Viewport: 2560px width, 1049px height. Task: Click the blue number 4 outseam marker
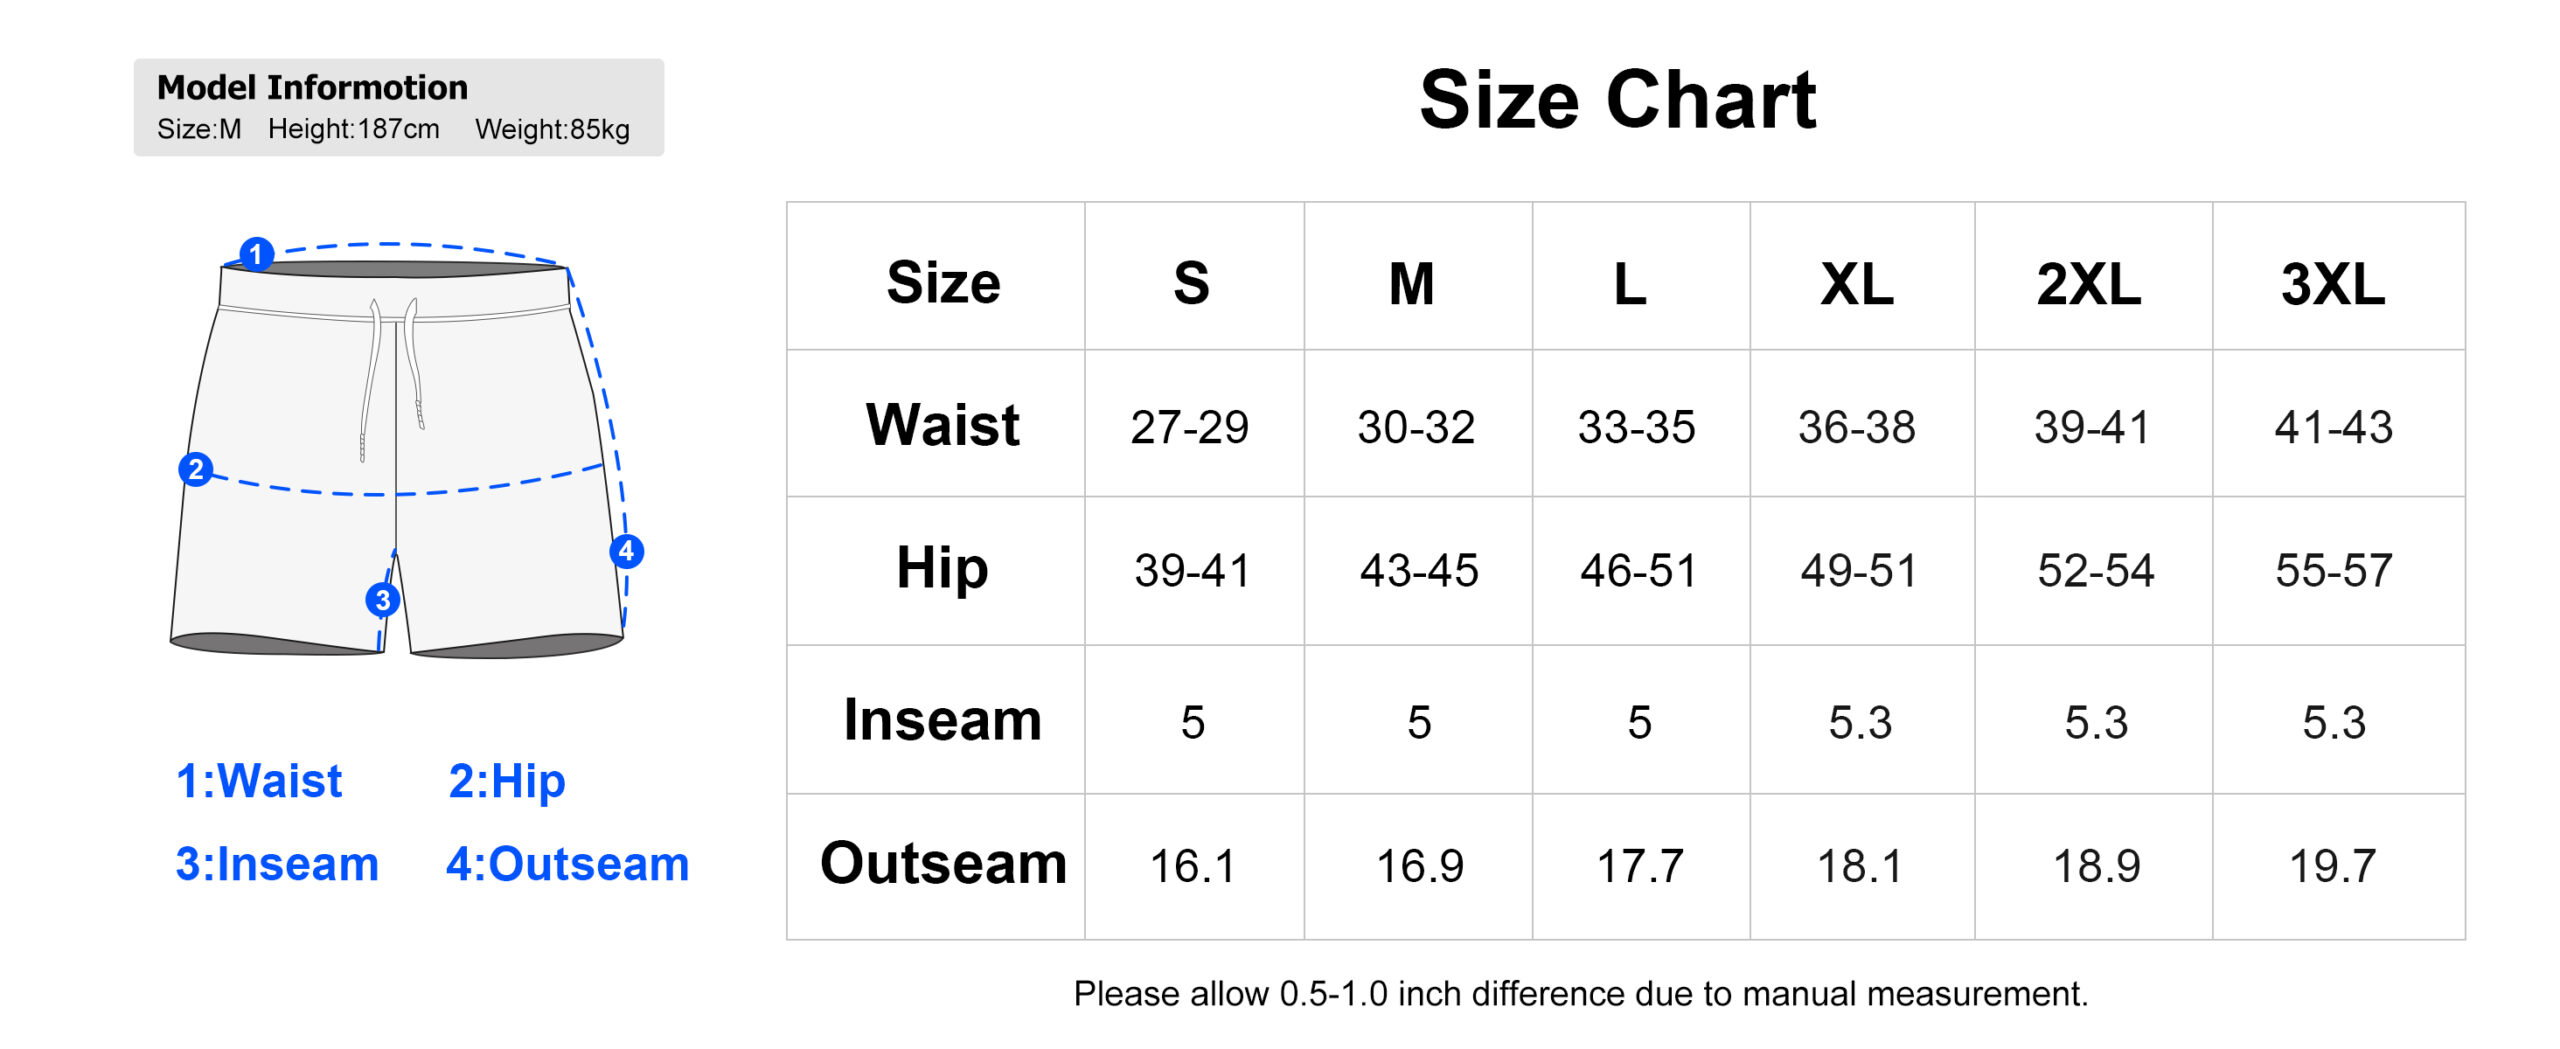[627, 551]
